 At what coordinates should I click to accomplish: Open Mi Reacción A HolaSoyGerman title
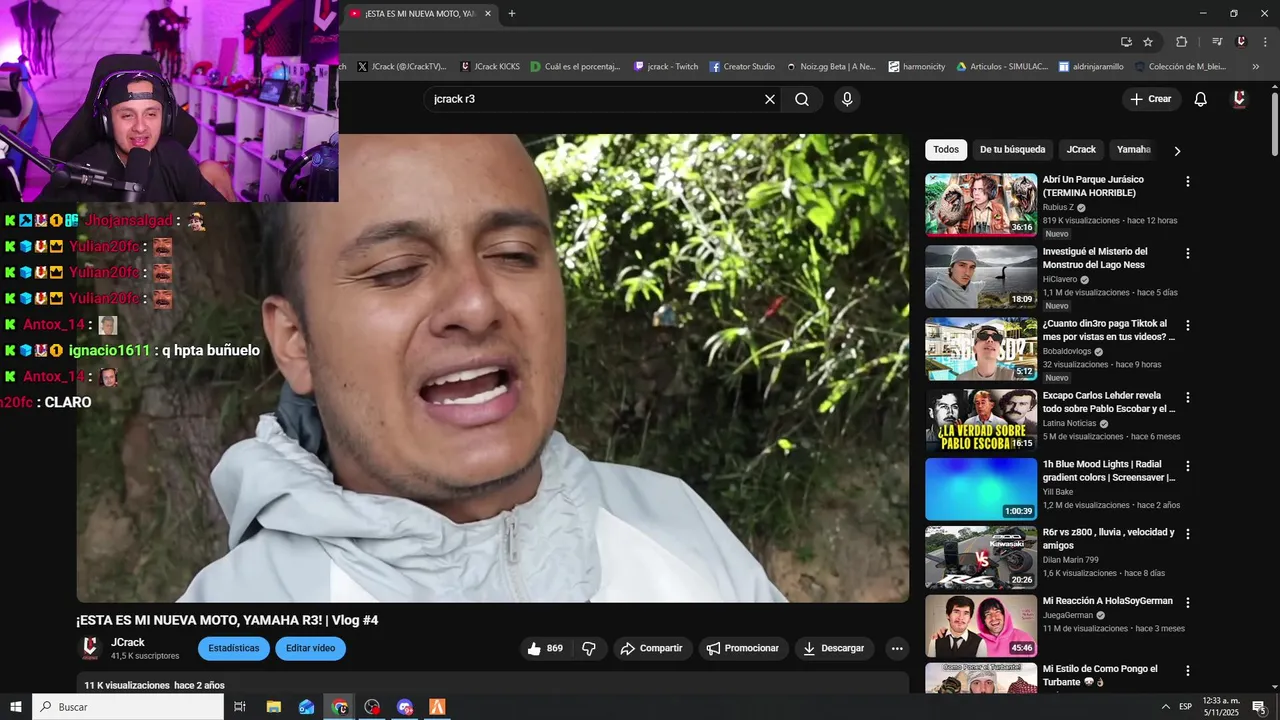pos(1108,601)
